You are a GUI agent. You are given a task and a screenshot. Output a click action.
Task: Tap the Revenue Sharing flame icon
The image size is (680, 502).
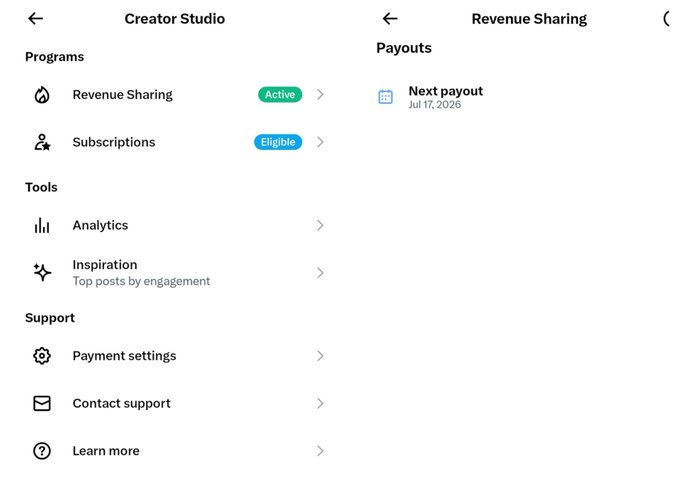(x=42, y=95)
